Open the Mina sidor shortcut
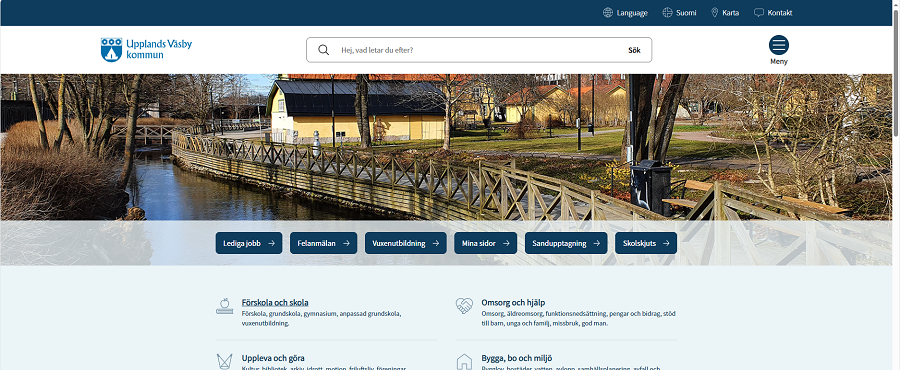This screenshot has height=370, width=900. pos(486,243)
